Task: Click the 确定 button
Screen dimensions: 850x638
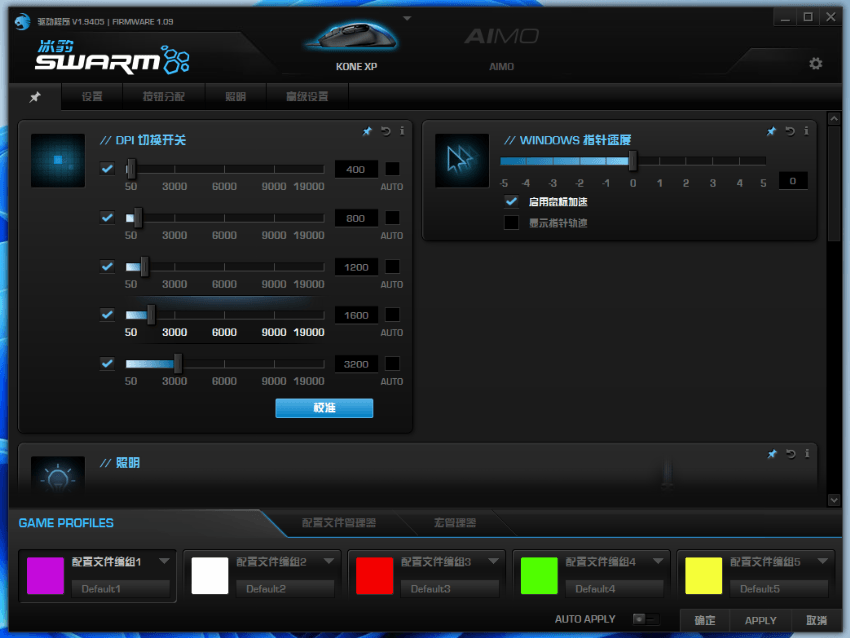Action: pos(705,620)
